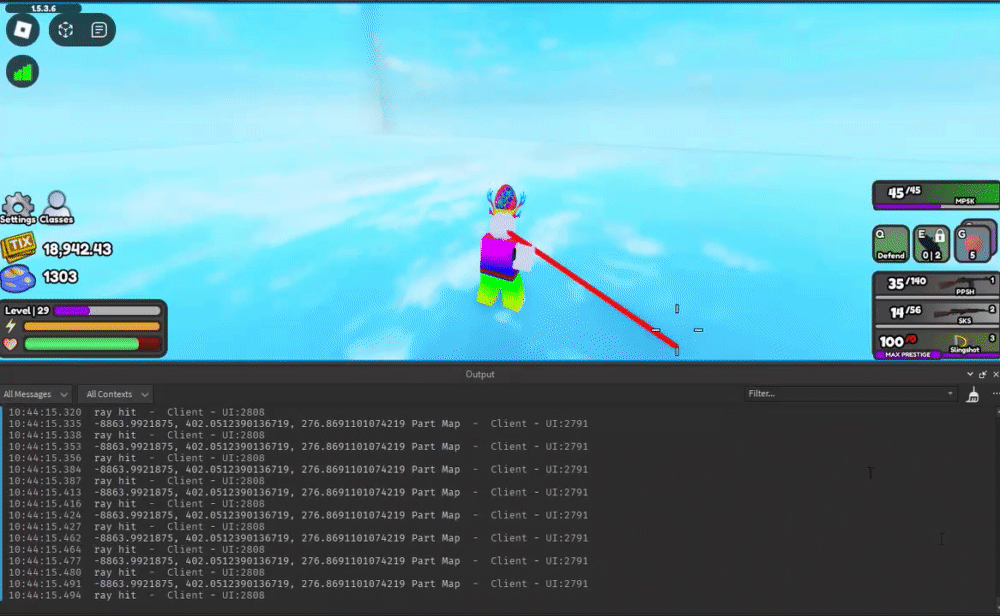Screen dimensions: 1000x616
Task: Clear the Output log with broom icon
Action: click(x=973, y=395)
